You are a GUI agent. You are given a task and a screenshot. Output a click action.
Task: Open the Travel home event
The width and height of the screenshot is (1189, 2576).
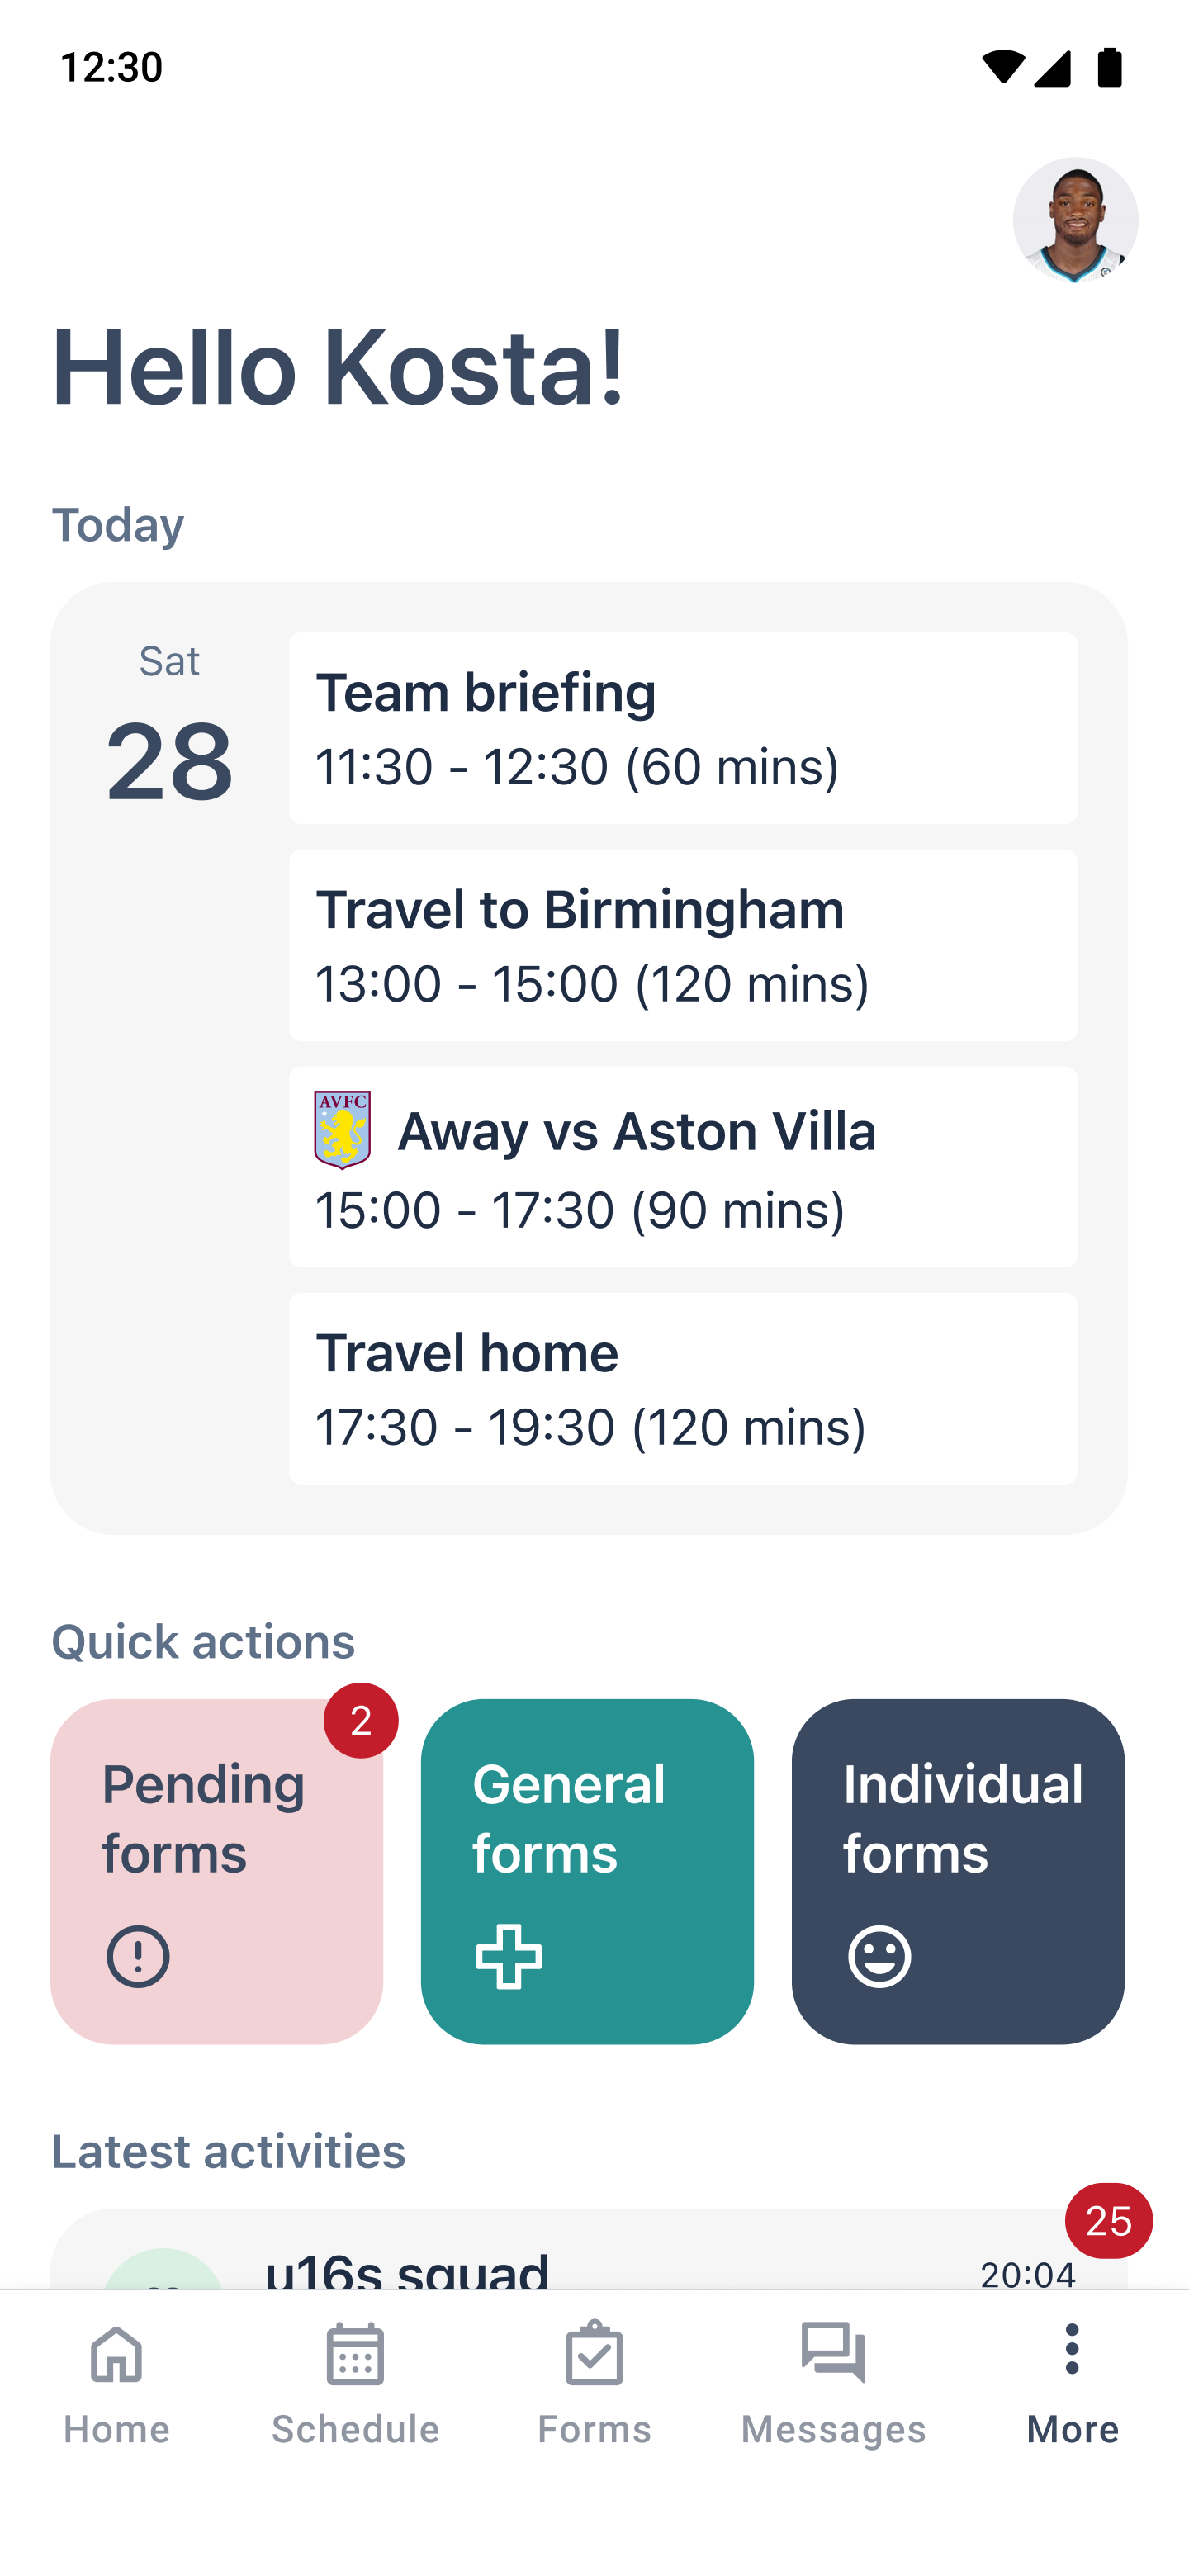(x=683, y=1388)
